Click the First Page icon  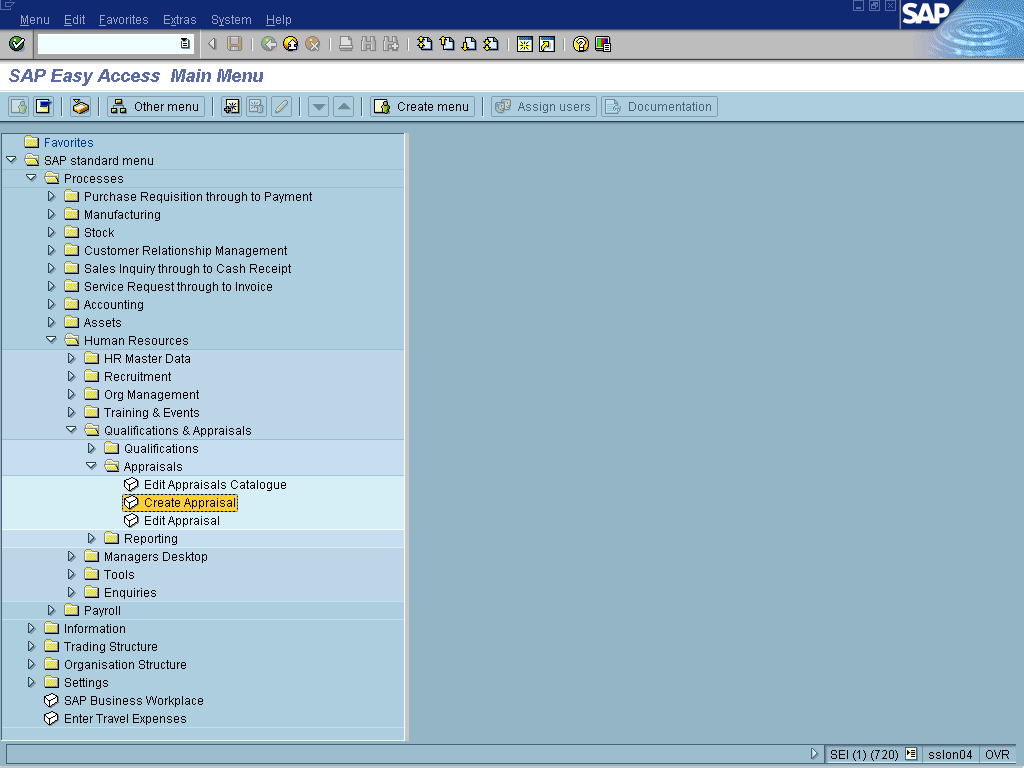tap(424, 44)
